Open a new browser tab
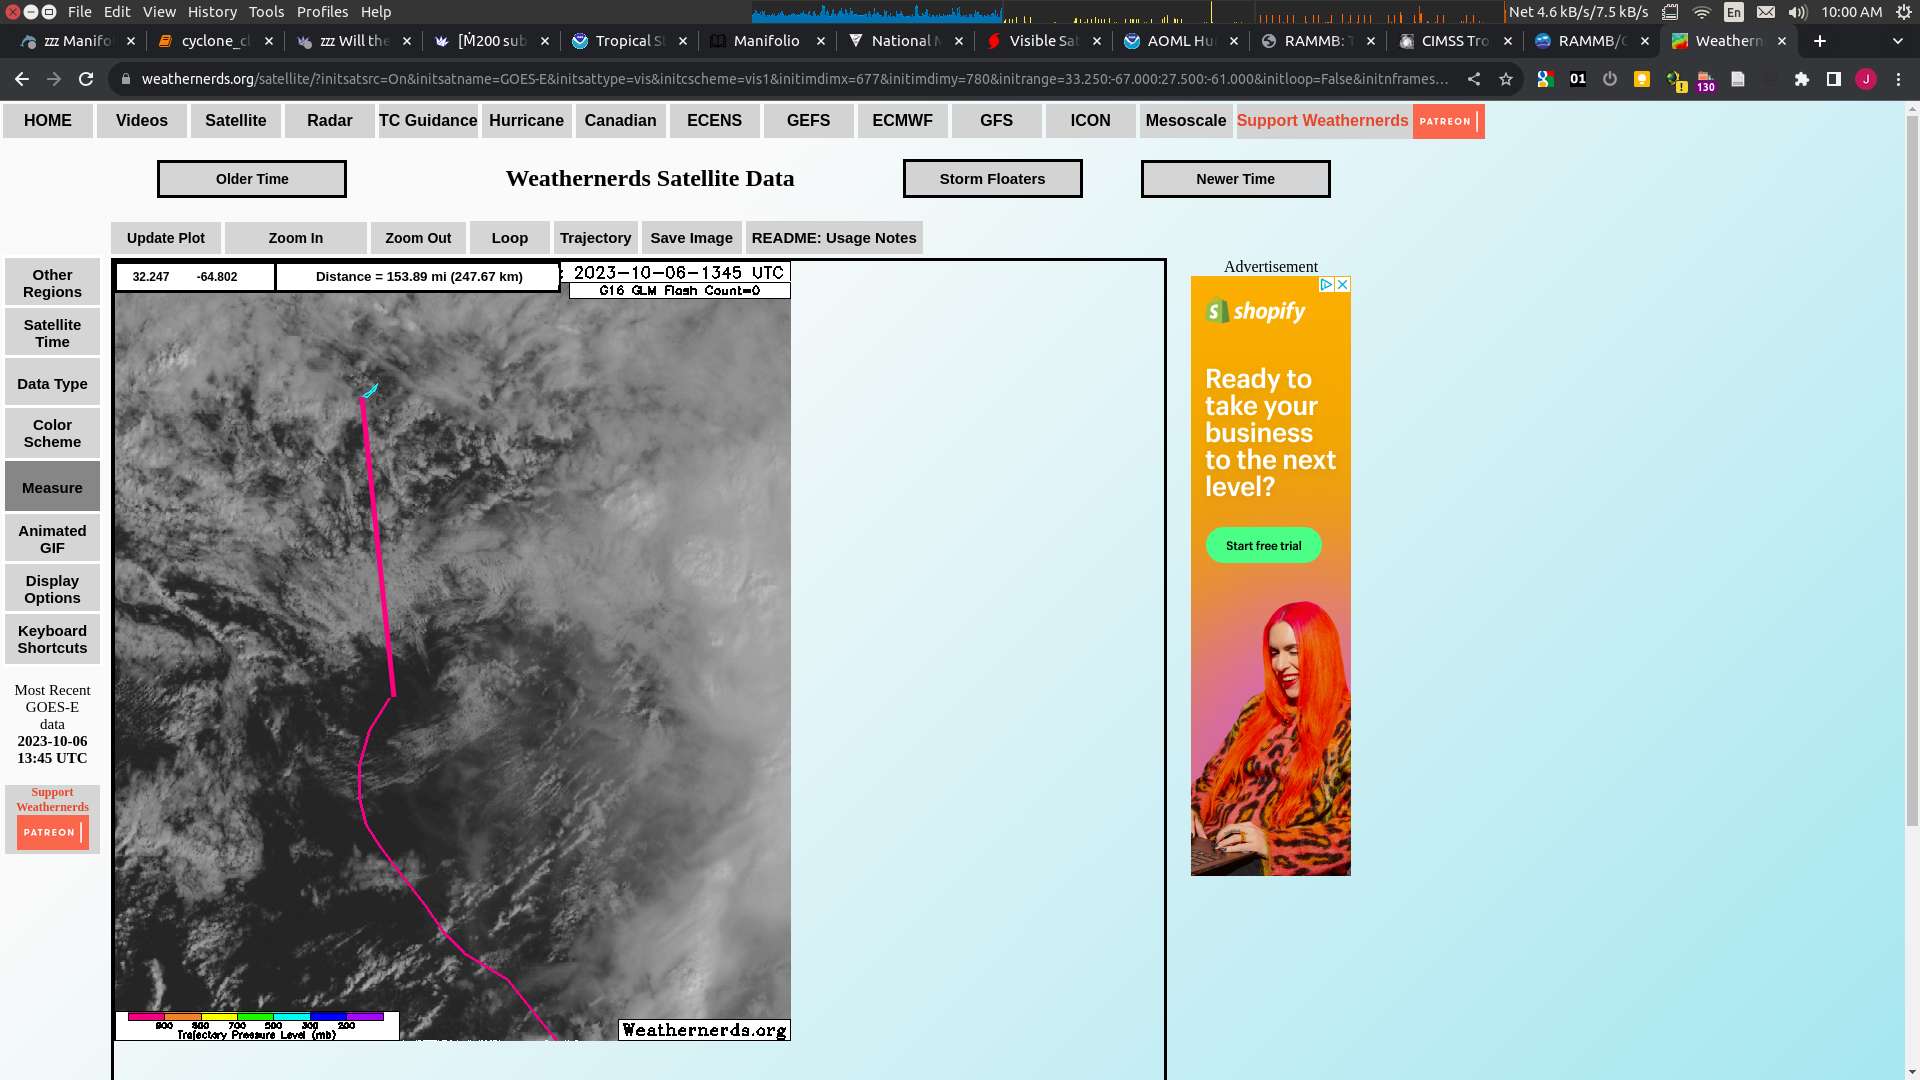 pyautogui.click(x=1820, y=41)
